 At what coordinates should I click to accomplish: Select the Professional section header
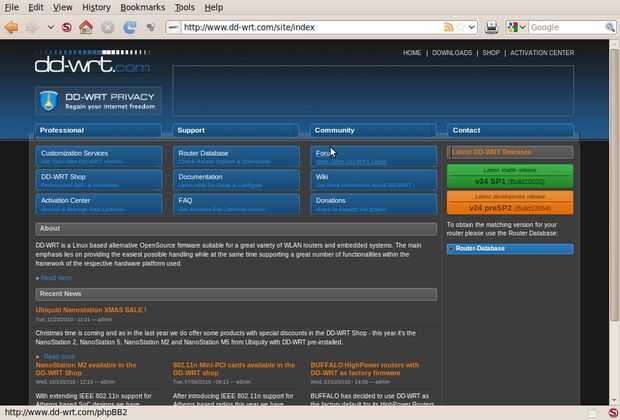tap(98, 131)
